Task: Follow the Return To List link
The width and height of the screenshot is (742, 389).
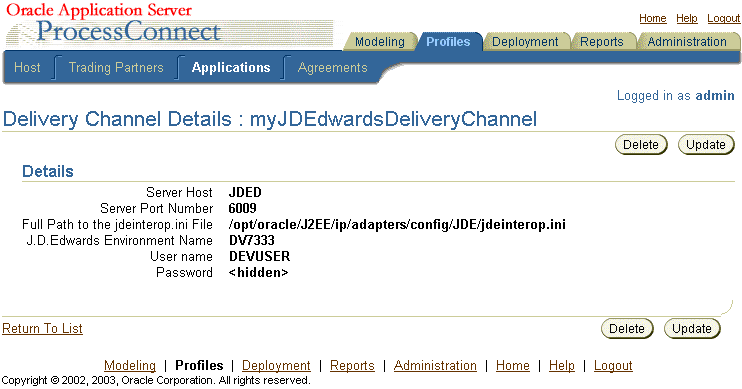Action: (x=42, y=328)
